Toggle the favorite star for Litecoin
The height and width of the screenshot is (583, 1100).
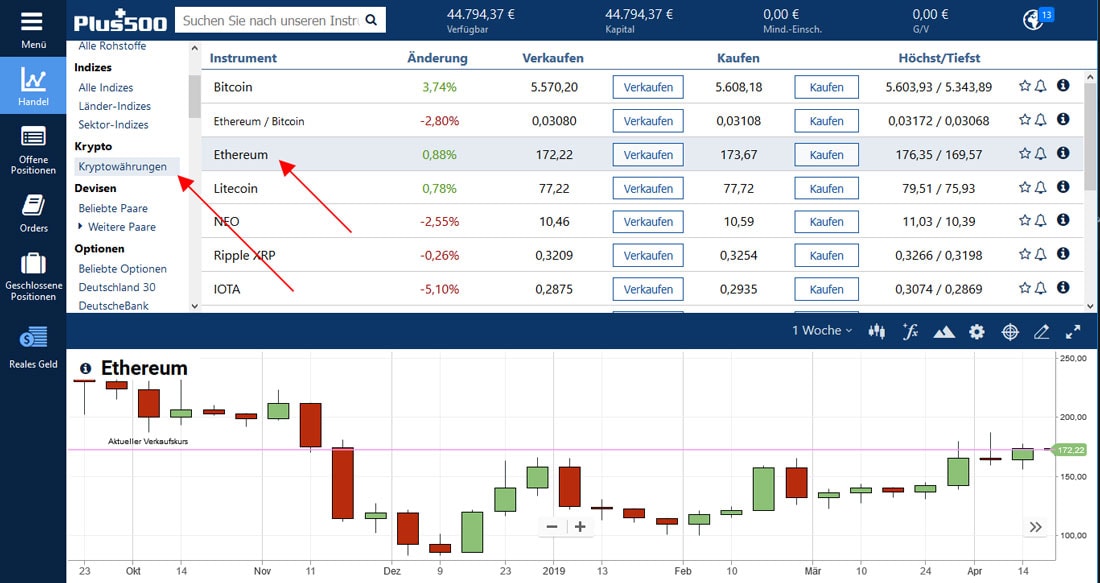tap(1026, 187)
